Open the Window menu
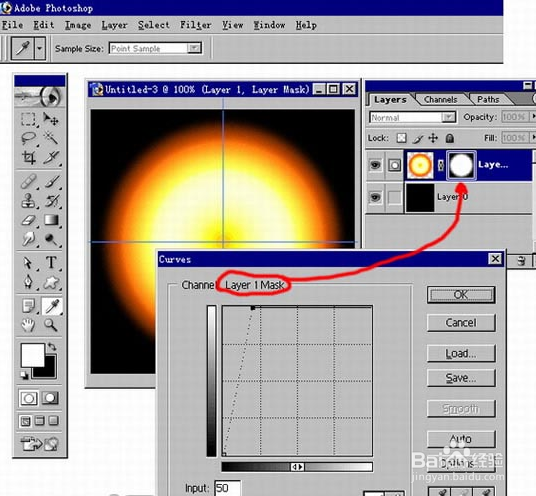 tap(269, 25)
